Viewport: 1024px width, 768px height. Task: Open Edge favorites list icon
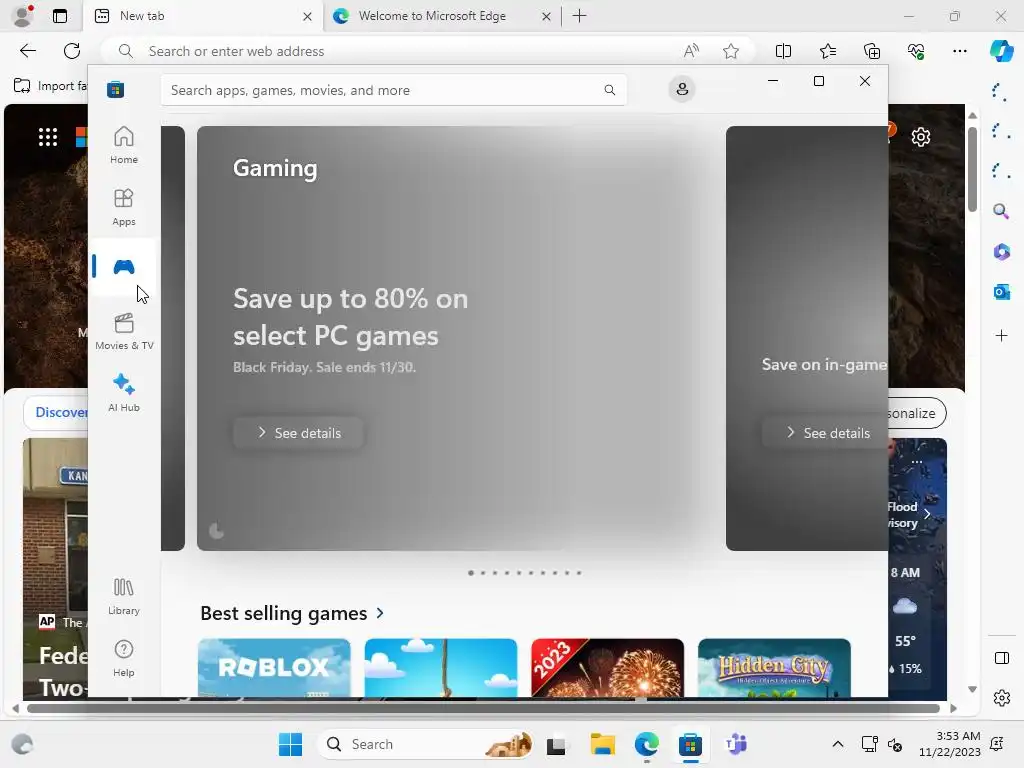pyautogui.click(x=827, y=51)
